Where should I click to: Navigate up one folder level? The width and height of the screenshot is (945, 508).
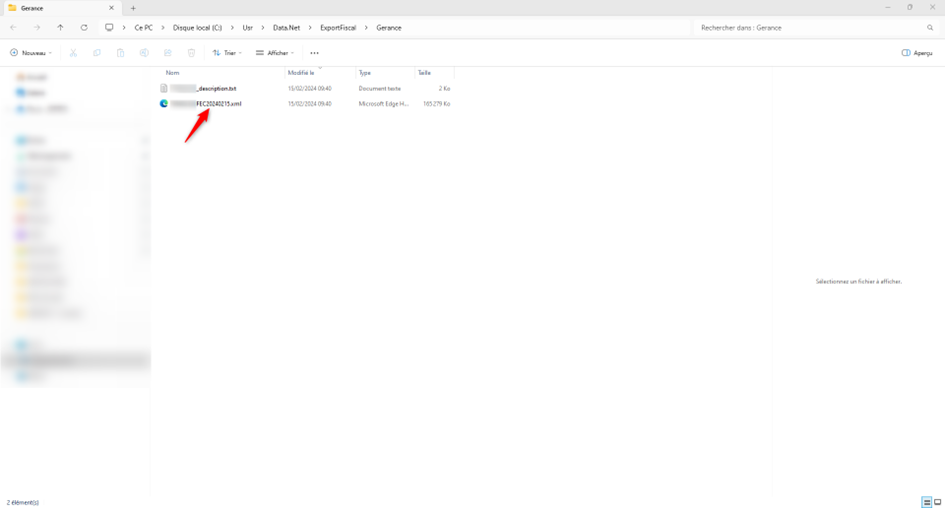[x=60, y=28]
